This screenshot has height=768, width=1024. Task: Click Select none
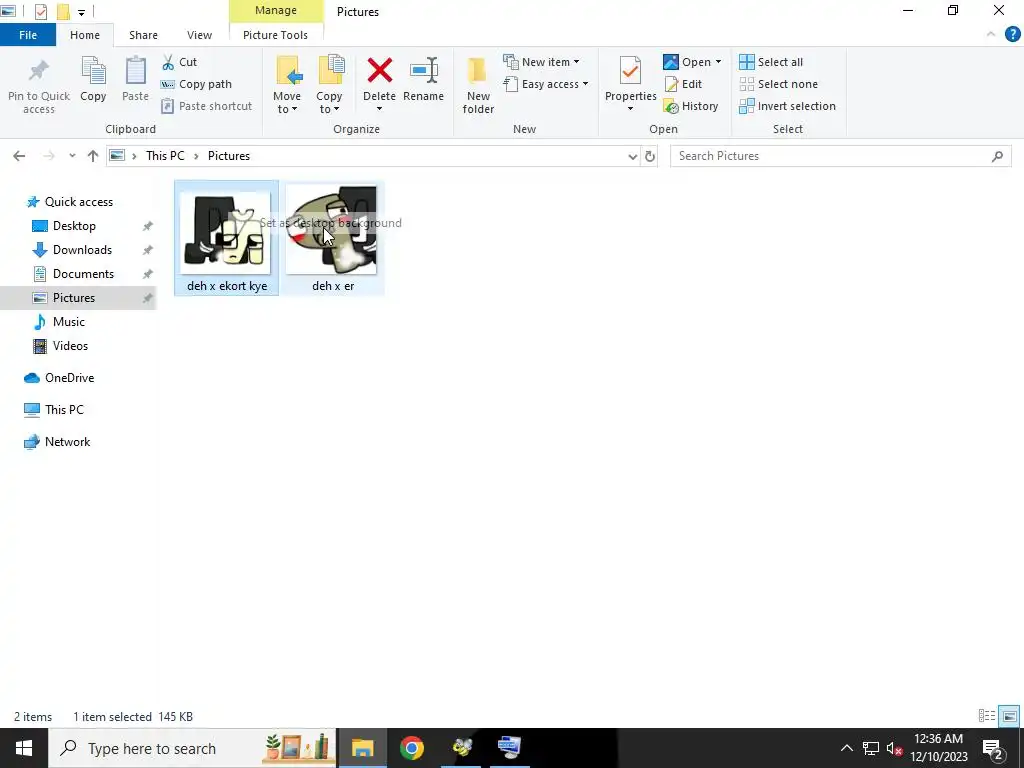(778, 84)
